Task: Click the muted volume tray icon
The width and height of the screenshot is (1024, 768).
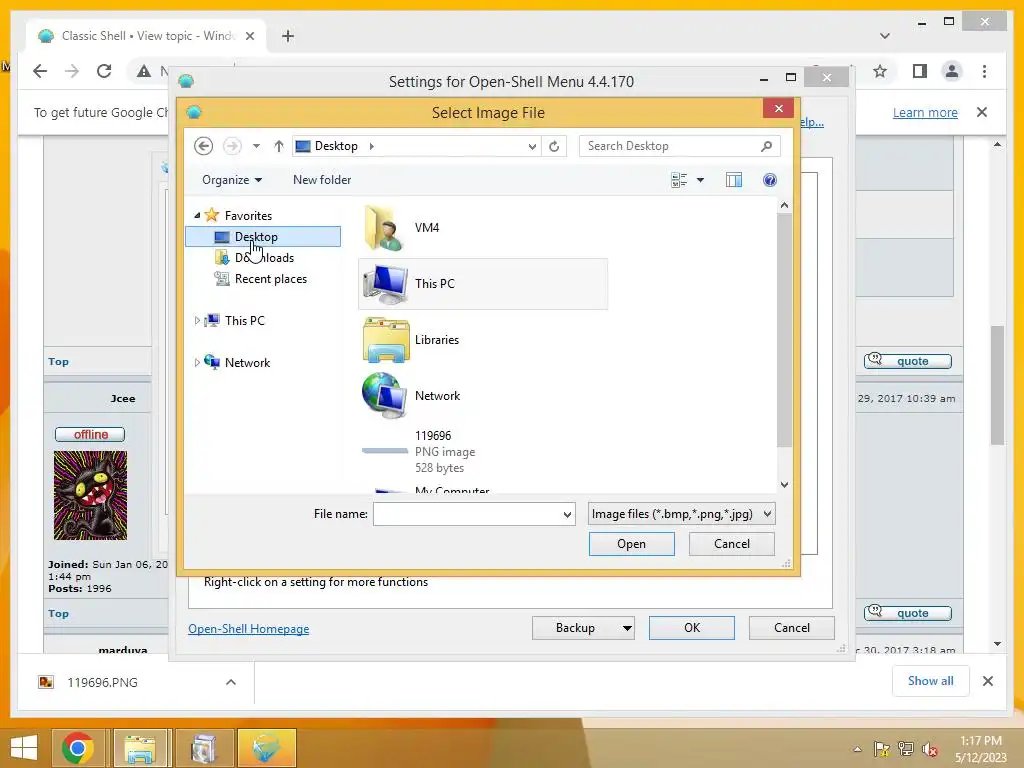Action: click(x=929, y=749)
